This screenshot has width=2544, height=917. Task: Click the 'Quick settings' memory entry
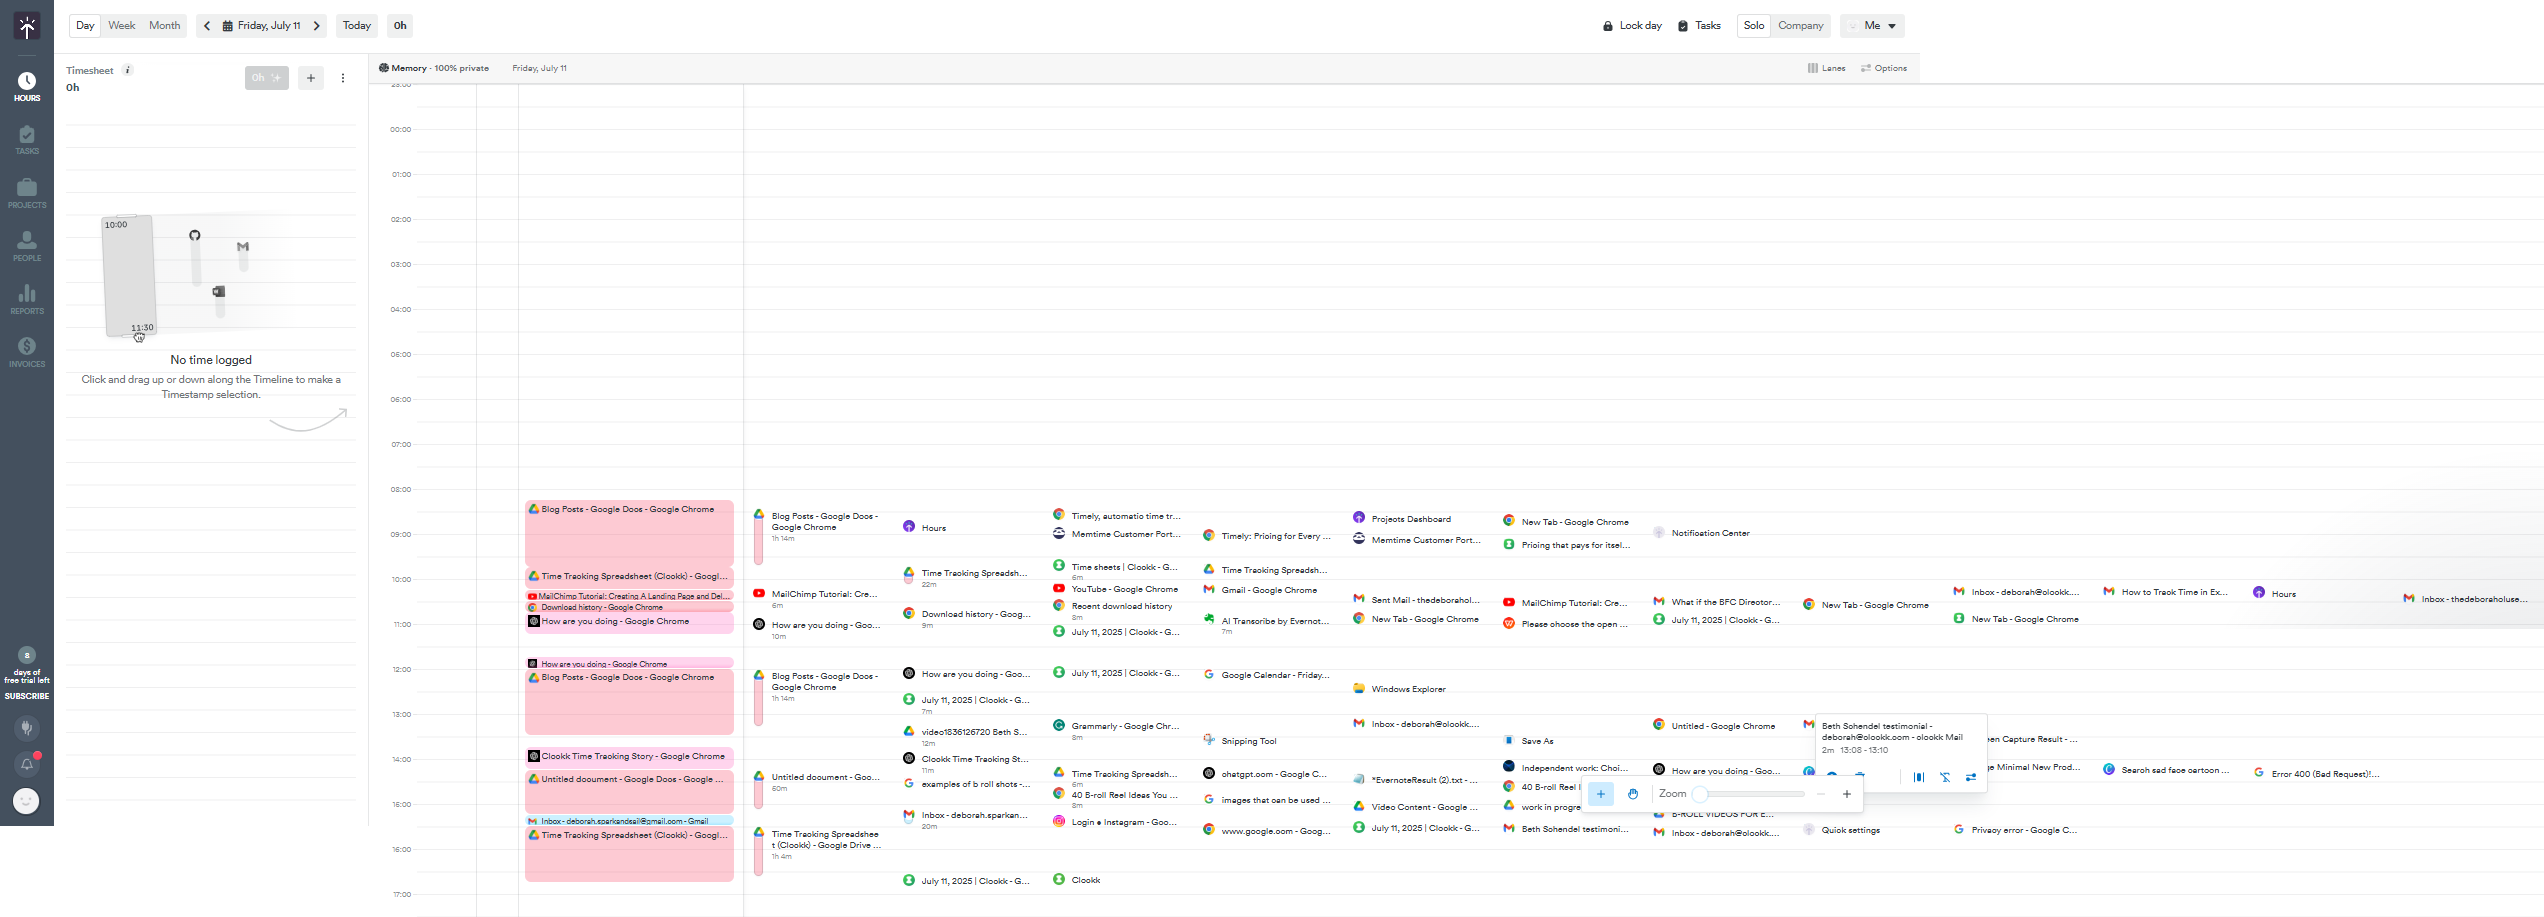(x=1842, y=830)
